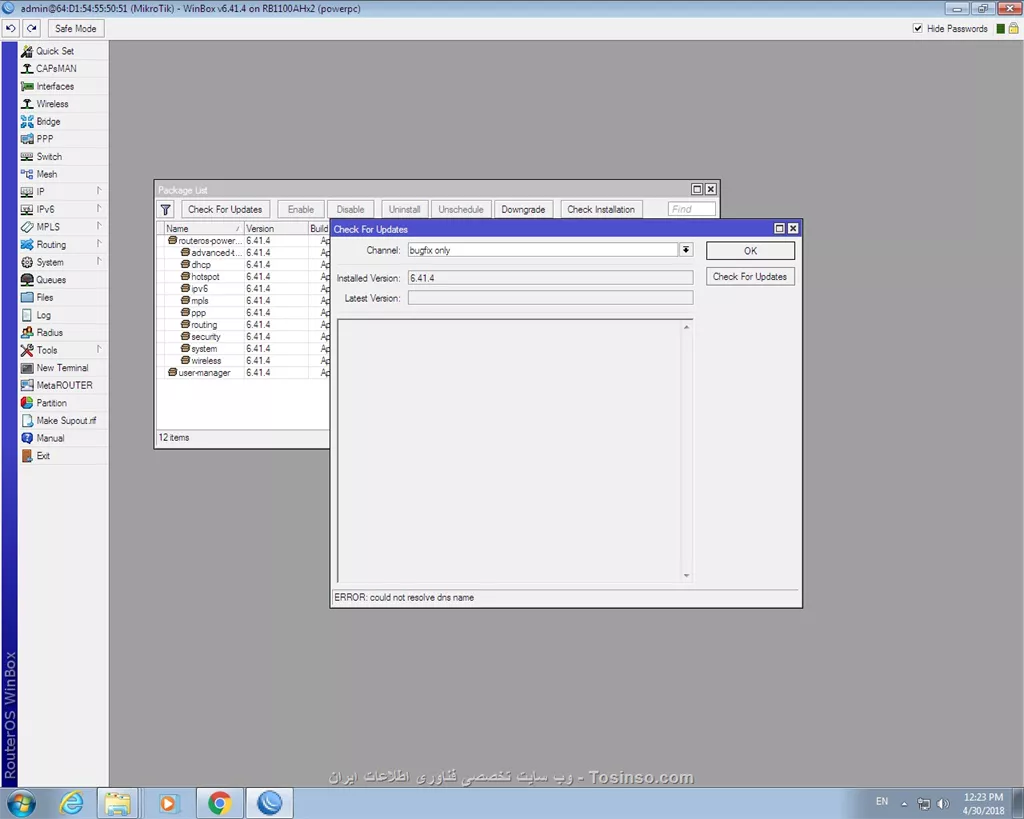Open MetaROUTER in sidebar

tap(63, 385)
